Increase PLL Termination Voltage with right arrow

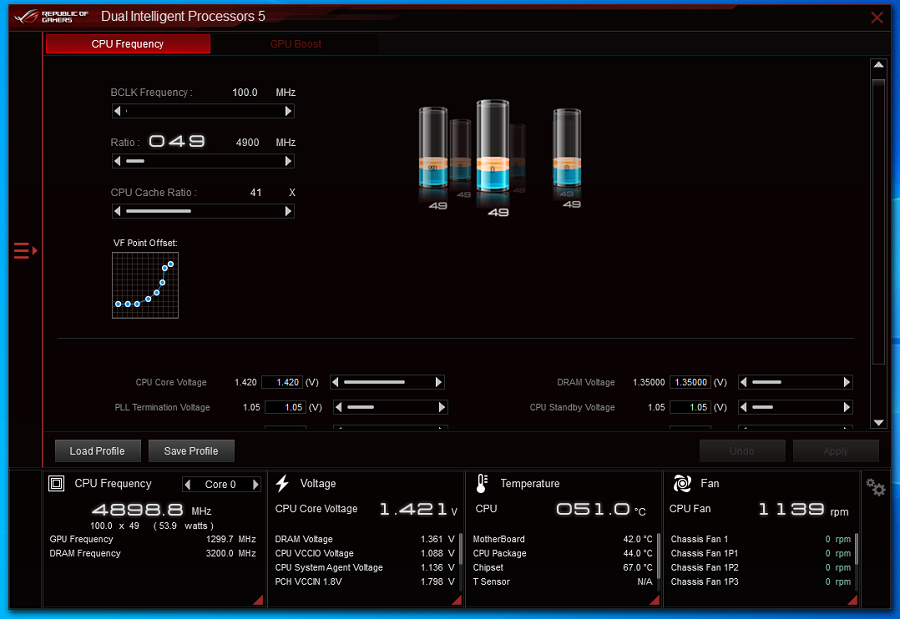point(441,407)
